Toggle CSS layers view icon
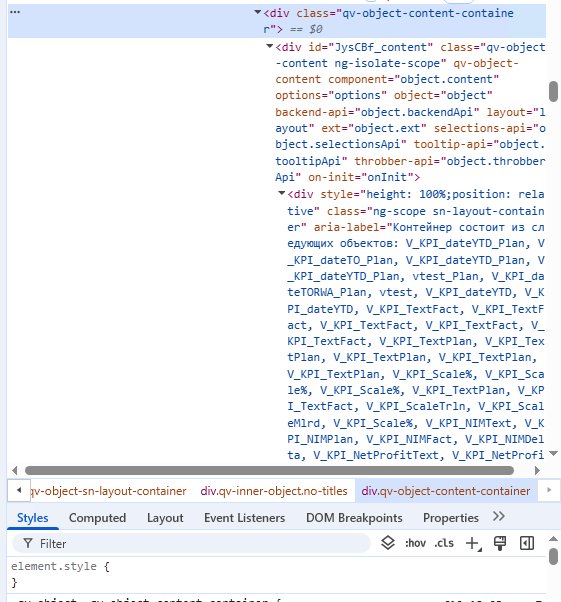Viewport: 561px width, 602px height. point(388,543)
